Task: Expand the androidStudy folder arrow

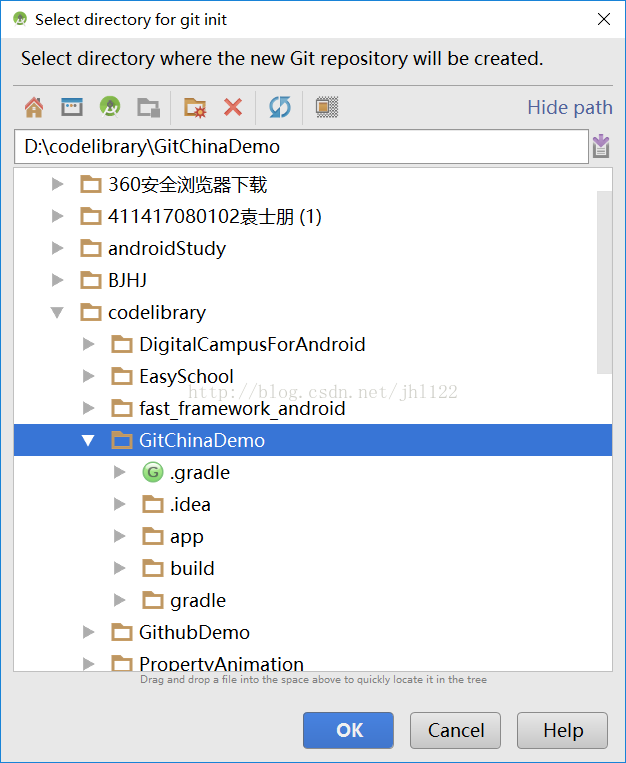Action: coord(57,248)
